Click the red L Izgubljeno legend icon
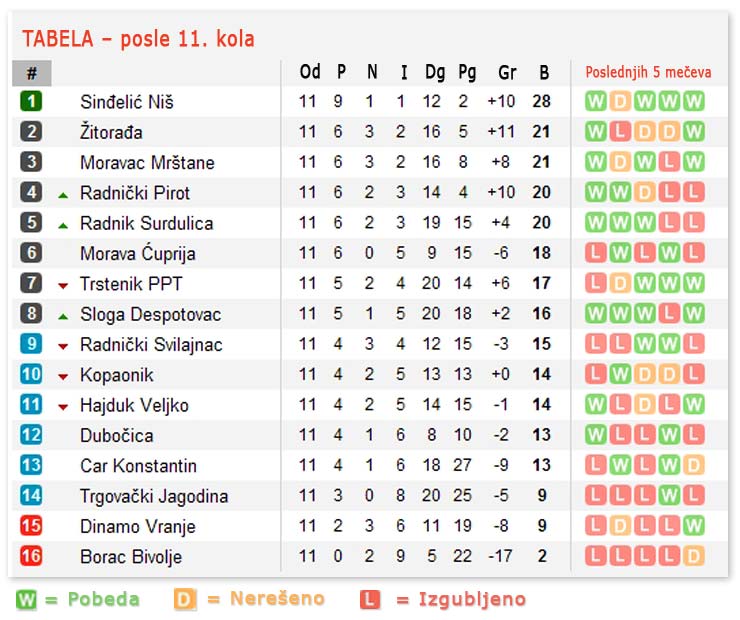The image size is (740, 620). [370, 600]
